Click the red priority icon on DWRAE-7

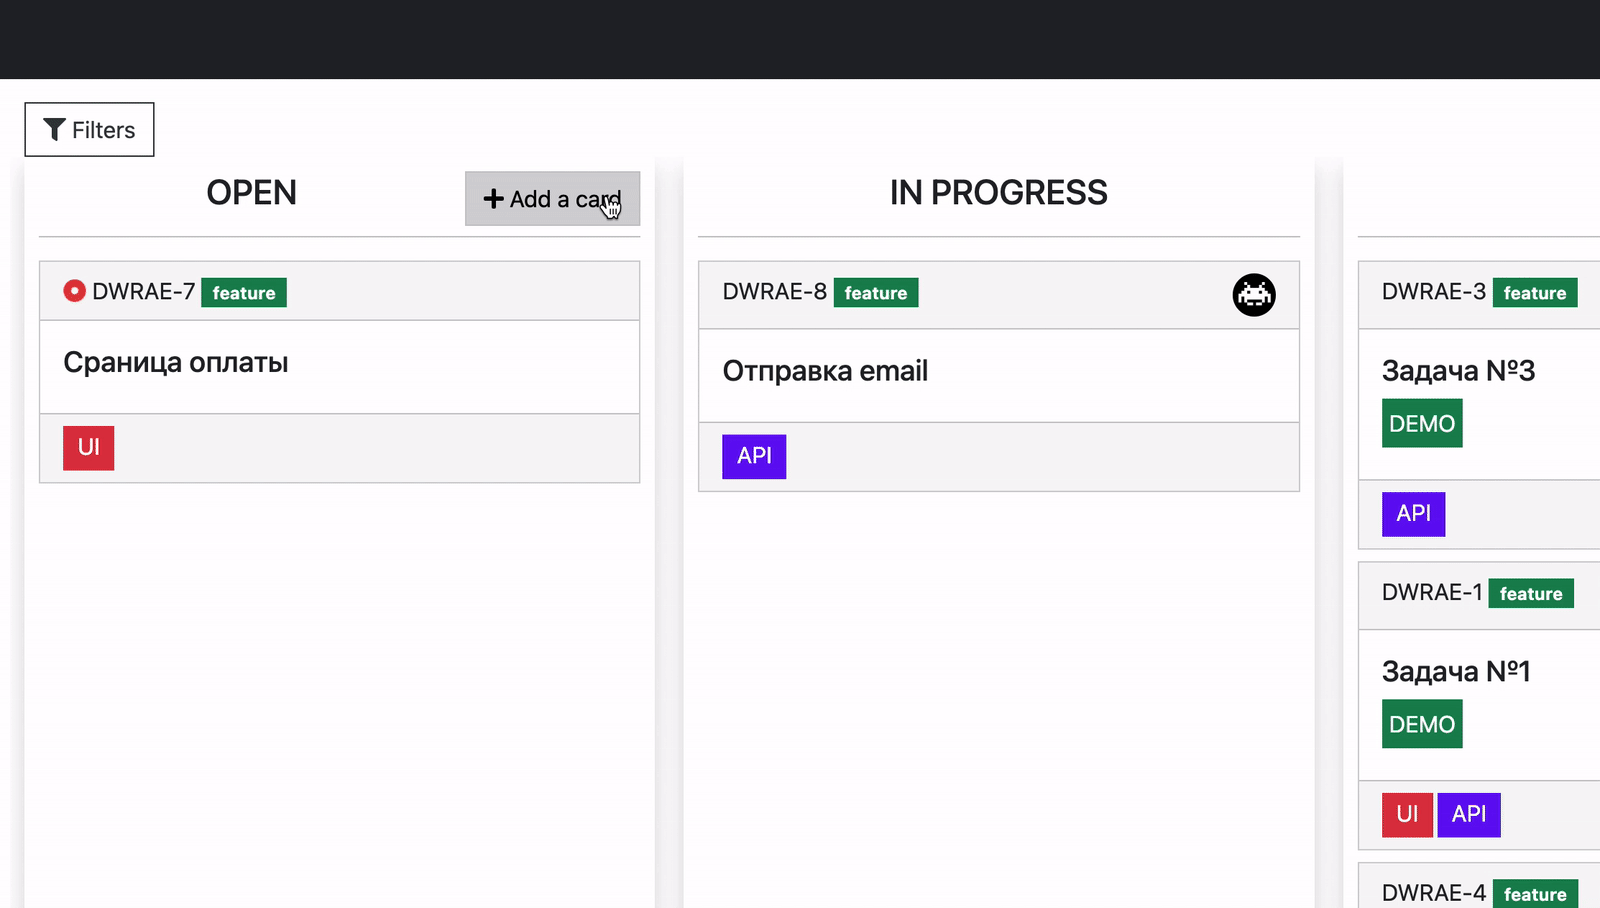click(x=74, y=291)
